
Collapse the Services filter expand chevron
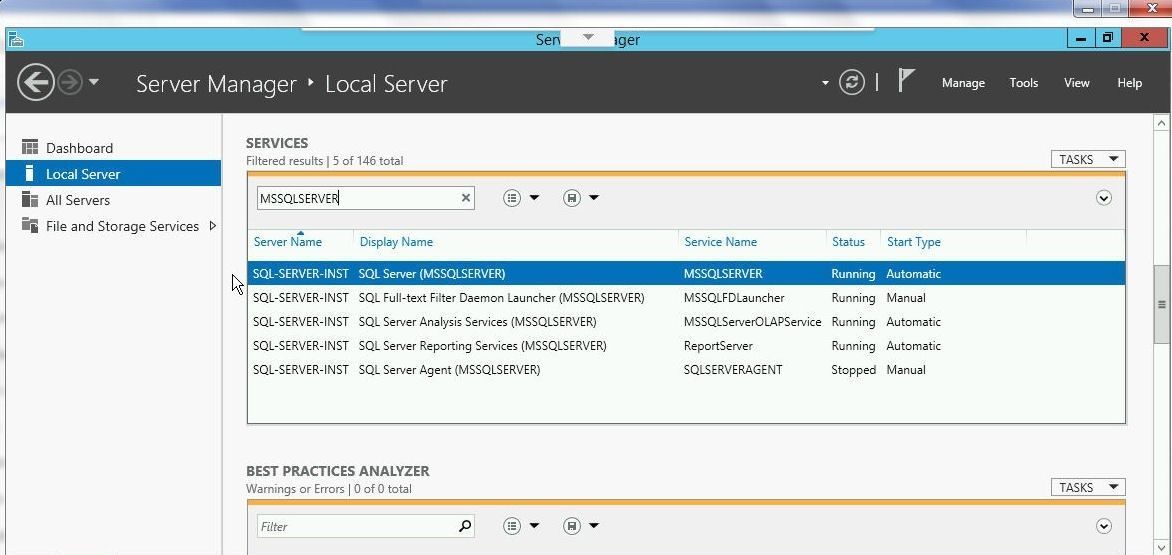1103,198
